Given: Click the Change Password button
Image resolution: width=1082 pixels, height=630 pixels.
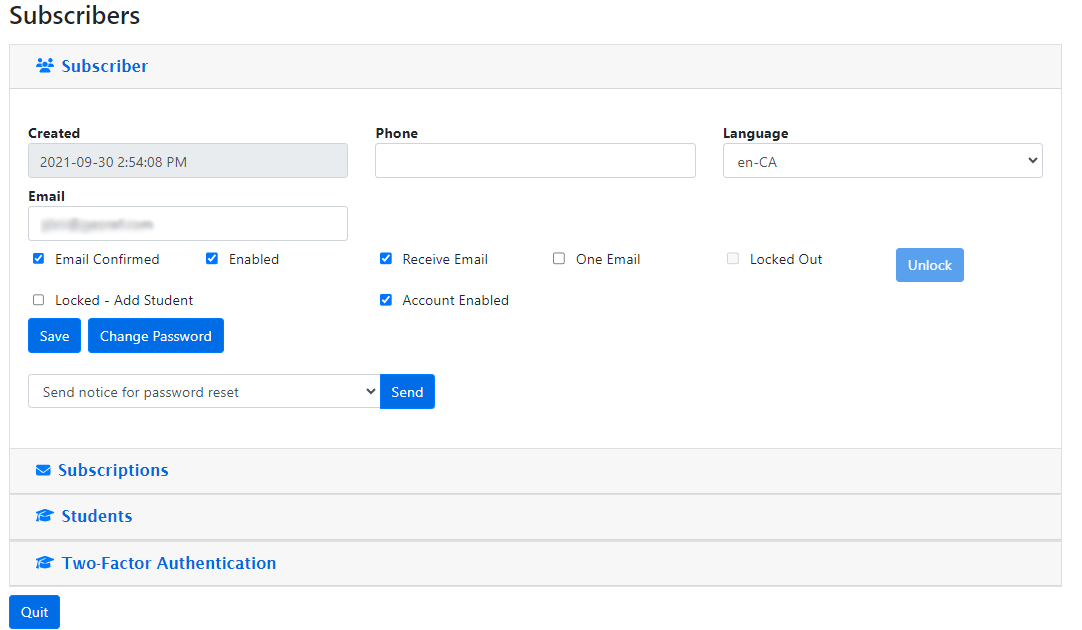Looking at the screenshot, I should (155, 336).
